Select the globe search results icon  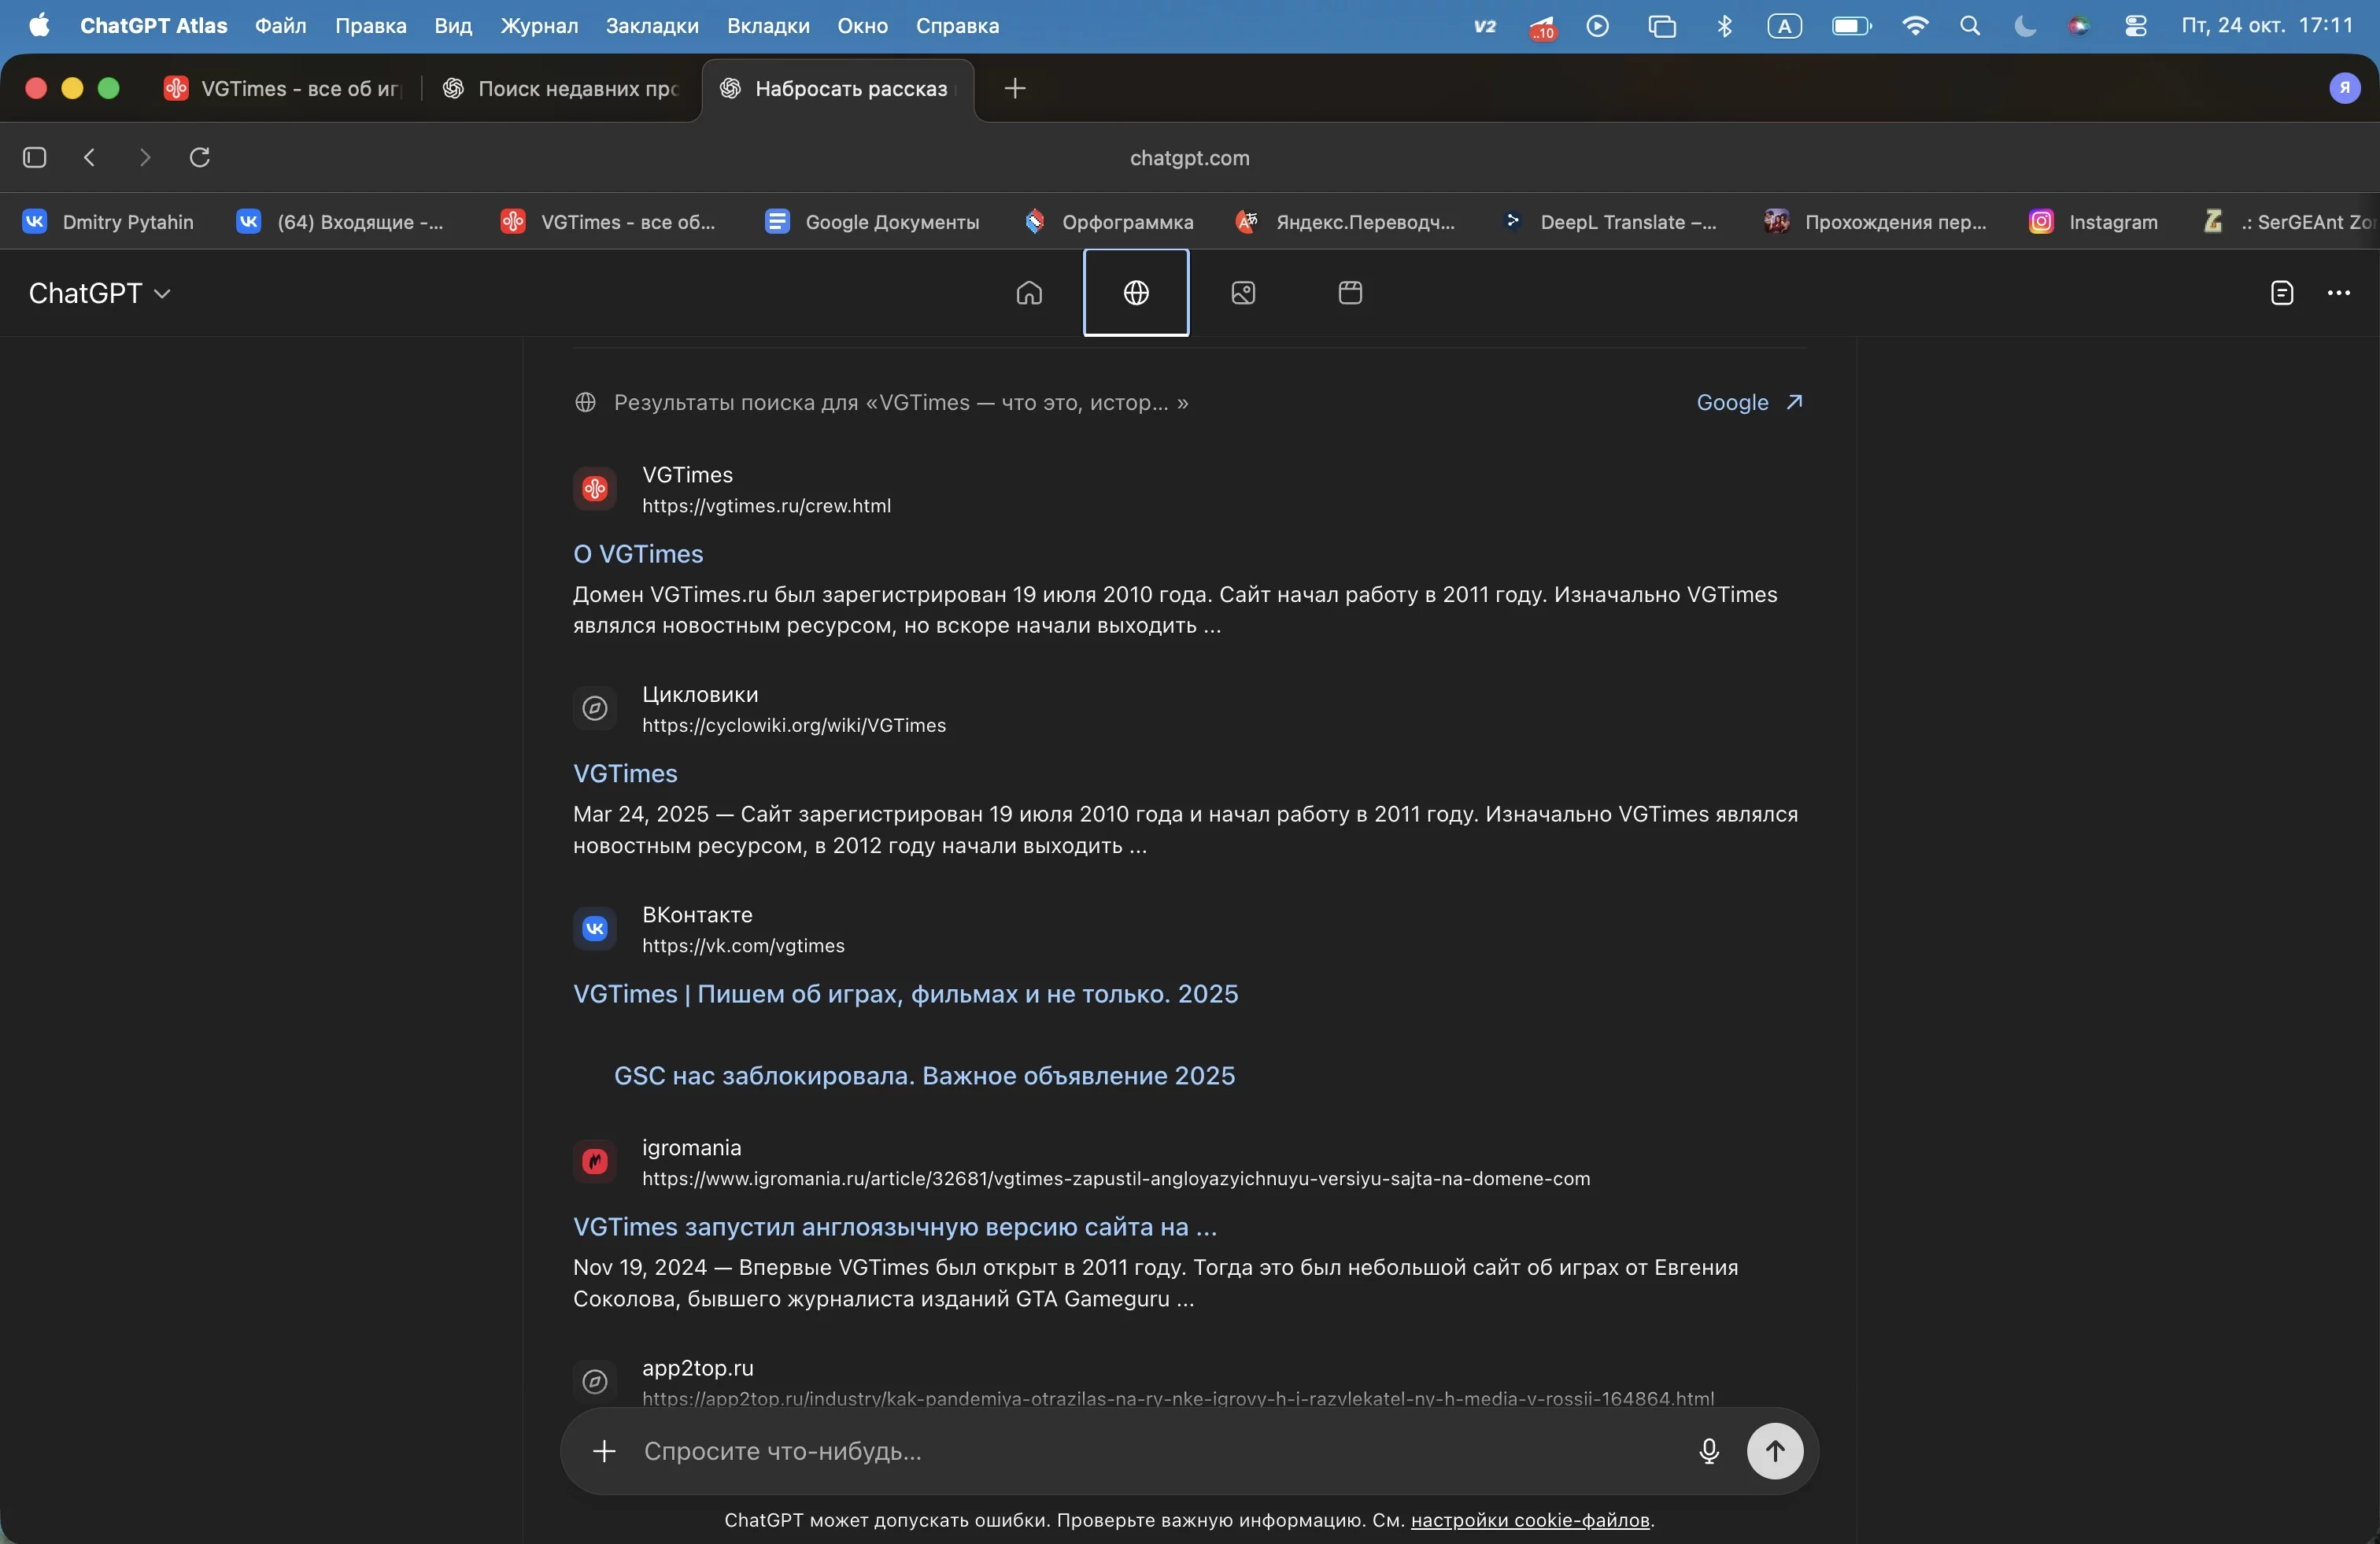(x=1136, y=293)
